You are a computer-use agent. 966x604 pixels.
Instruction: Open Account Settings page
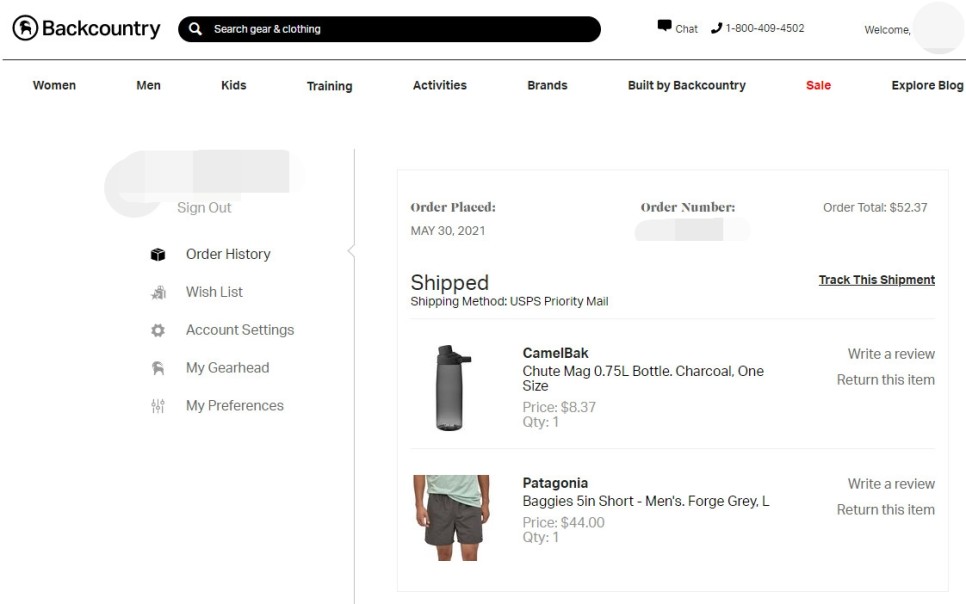[x=240, y=330]
